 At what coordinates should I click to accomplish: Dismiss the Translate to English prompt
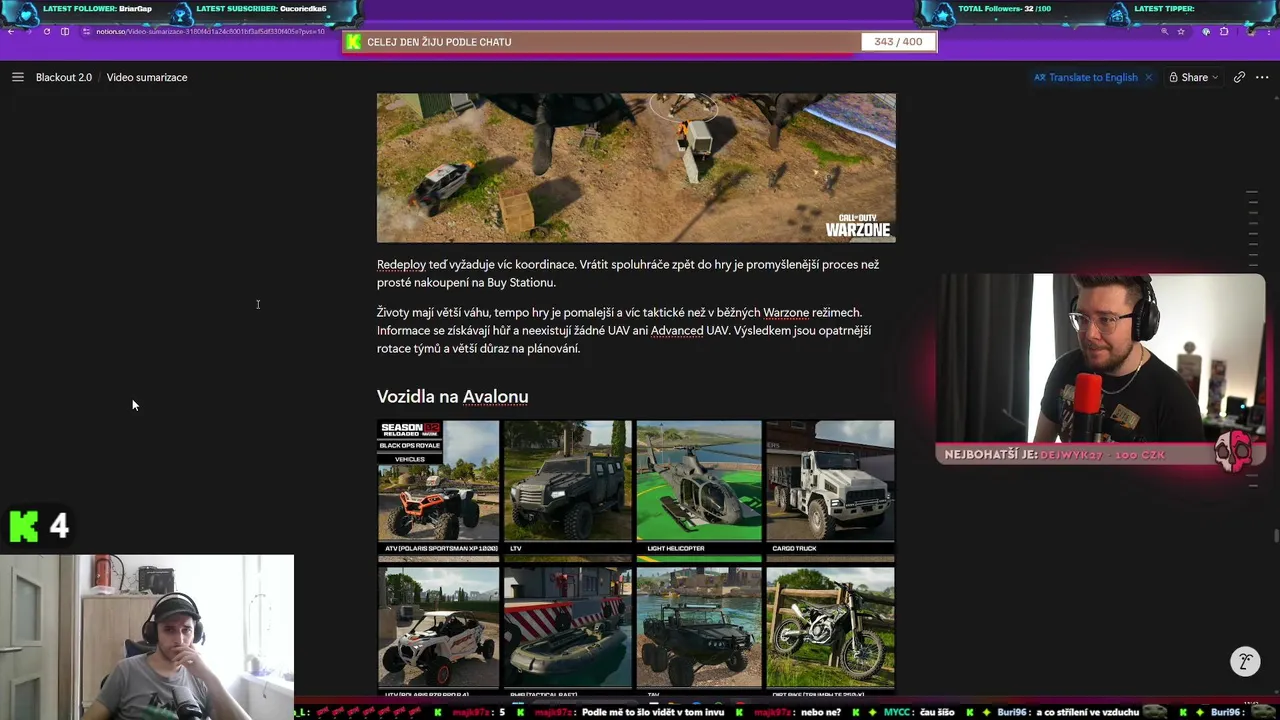point(1148,77)
